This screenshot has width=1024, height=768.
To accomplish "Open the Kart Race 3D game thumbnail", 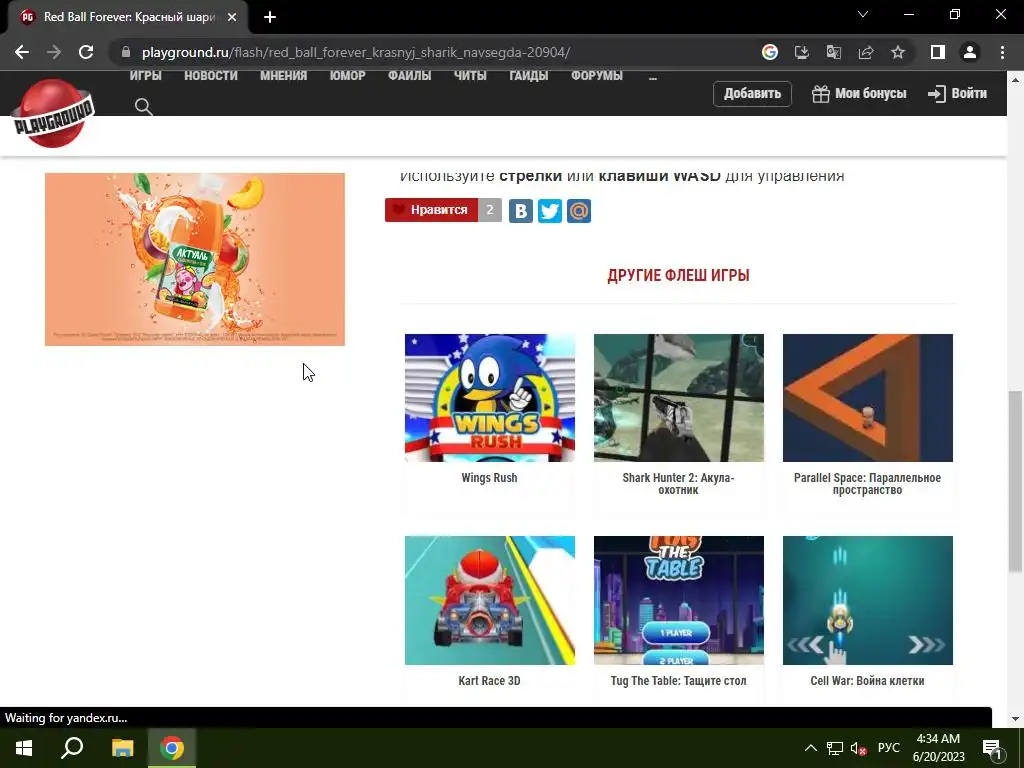I will [490, 600].
